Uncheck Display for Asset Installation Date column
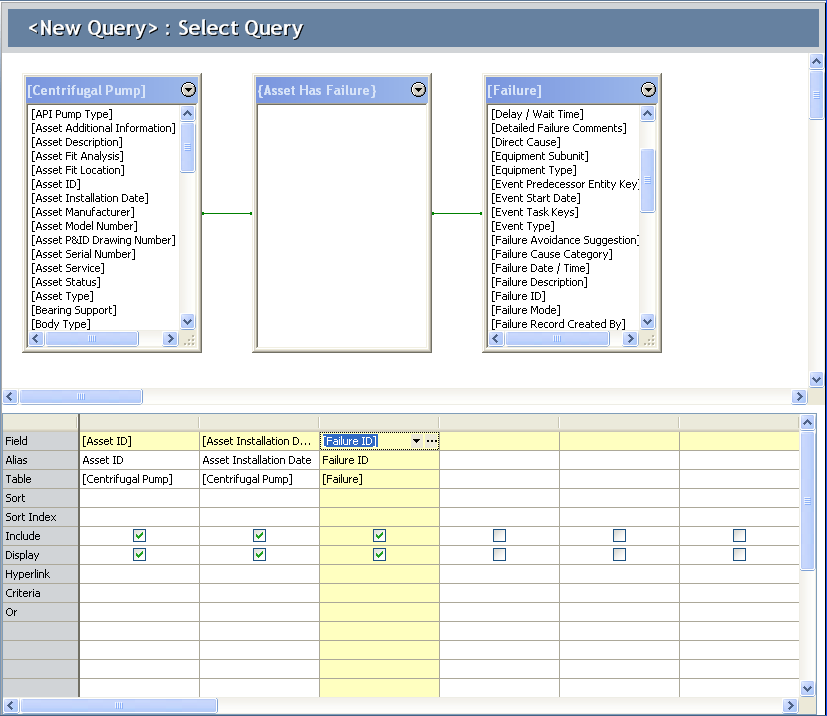 tap(259, 555)
